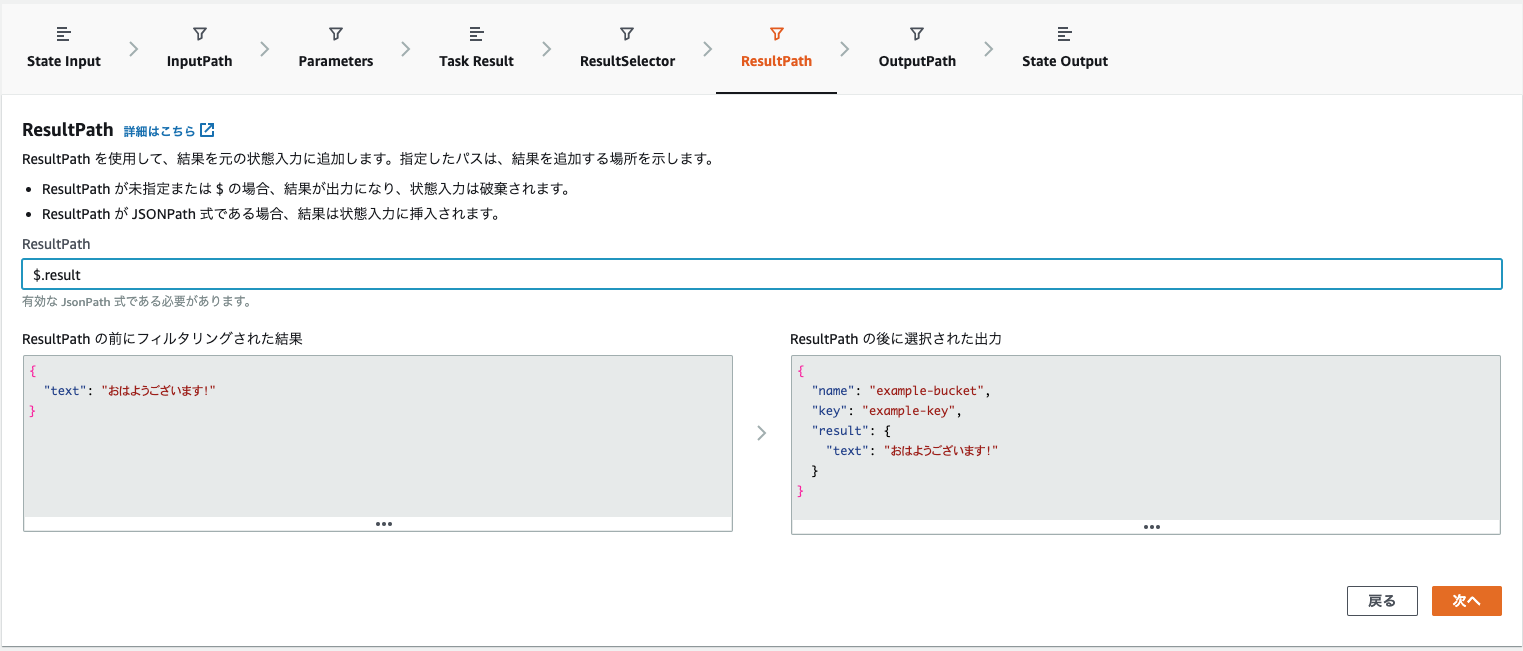The width and height of the screenshot is (1523, 651).
Task: Click the orange ResultPath filter icon
Action: (776, 33)
